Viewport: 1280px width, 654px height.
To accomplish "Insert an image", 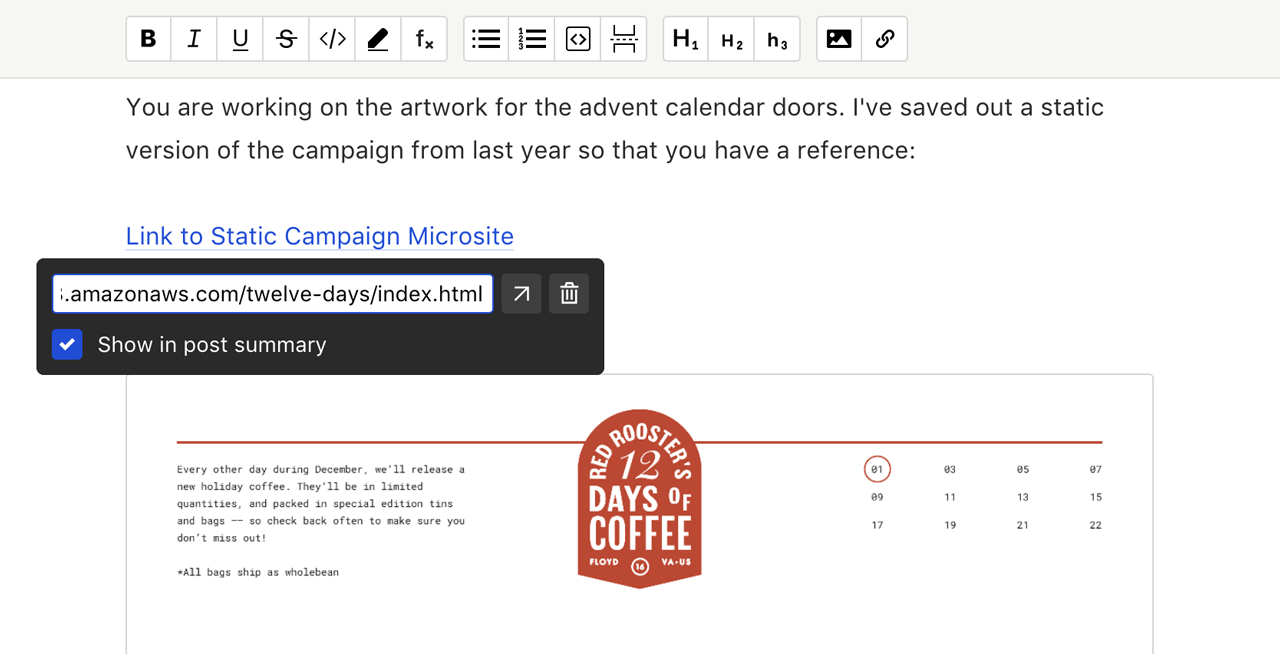I will (839, 39).
